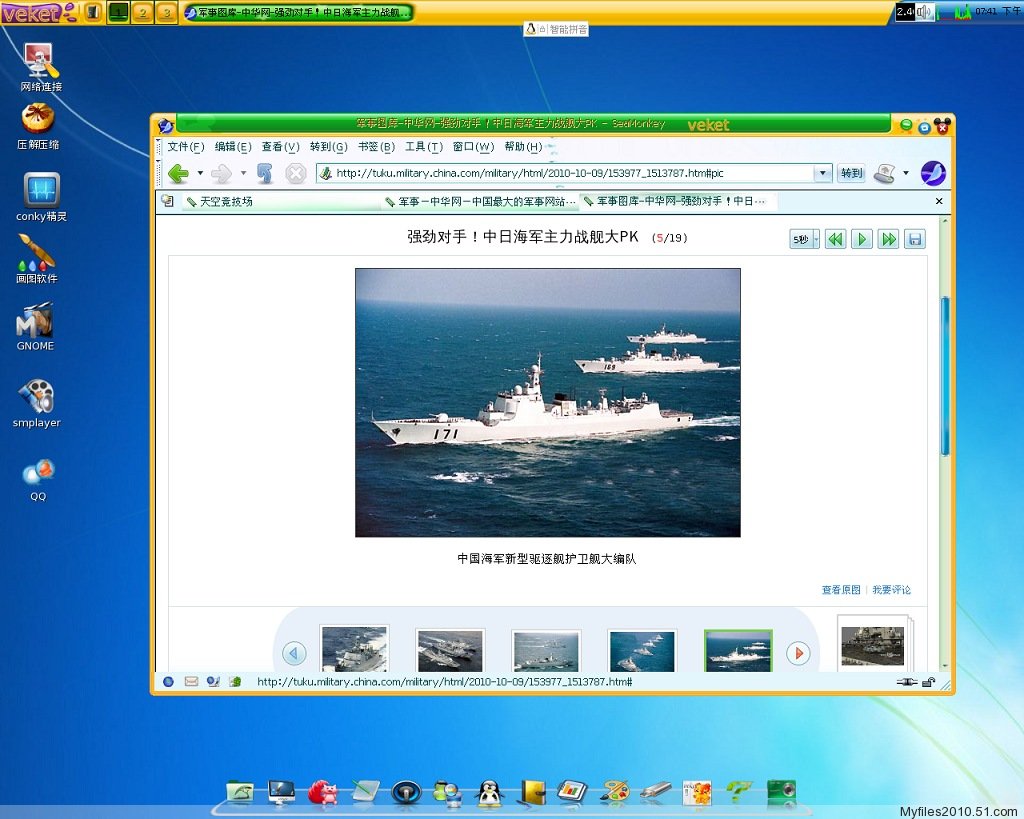Open the 画图软件 desktop icon
This screenshot has height=819, width=1024.
[37, 259]
